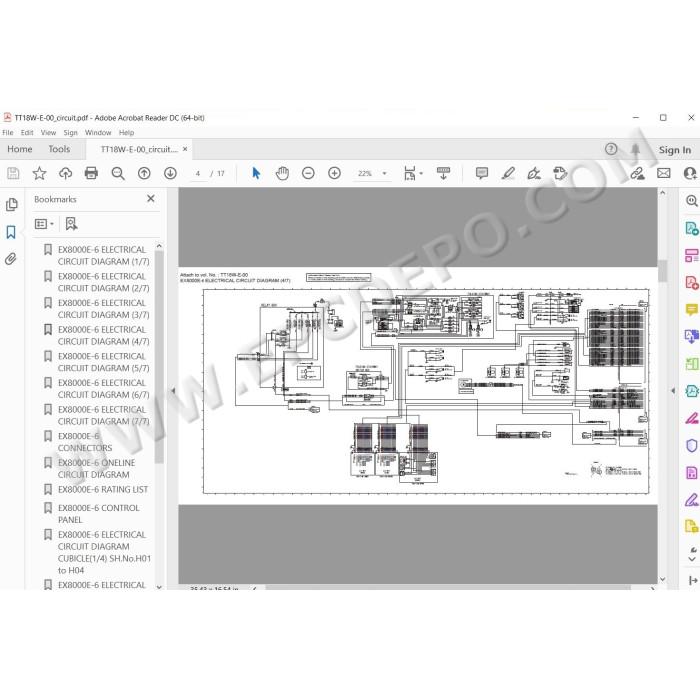Click the Sign In button
700x700 pixels.
[x=675, y=150]
